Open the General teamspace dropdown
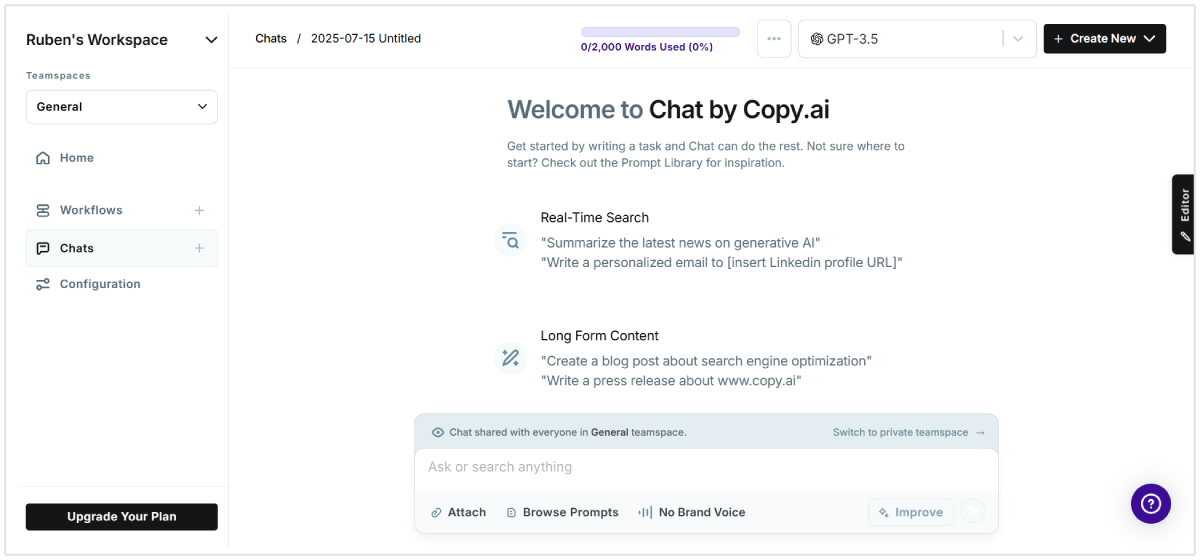Viewport: 1200px width, 560px height. (x=122, y=107)
